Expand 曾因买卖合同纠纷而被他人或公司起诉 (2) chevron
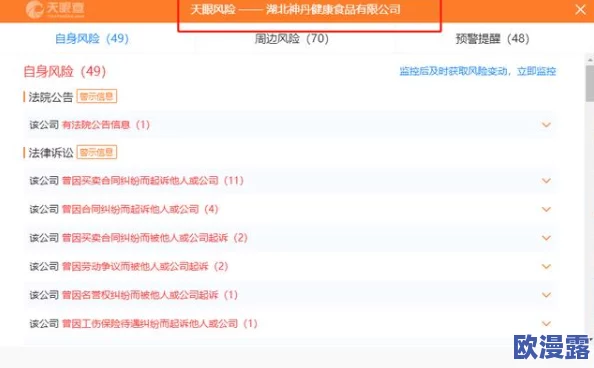The image size is (594, 368). click(546, 238)
